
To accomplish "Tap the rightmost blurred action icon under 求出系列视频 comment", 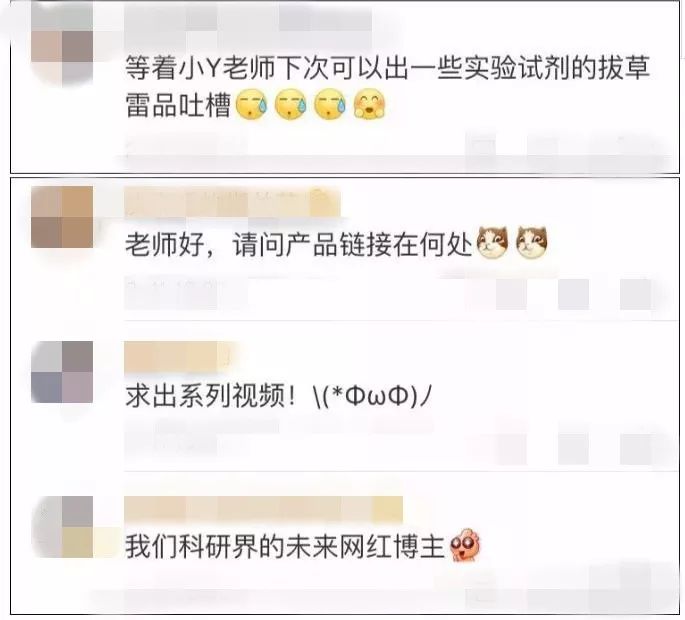I will coord(635,449).
